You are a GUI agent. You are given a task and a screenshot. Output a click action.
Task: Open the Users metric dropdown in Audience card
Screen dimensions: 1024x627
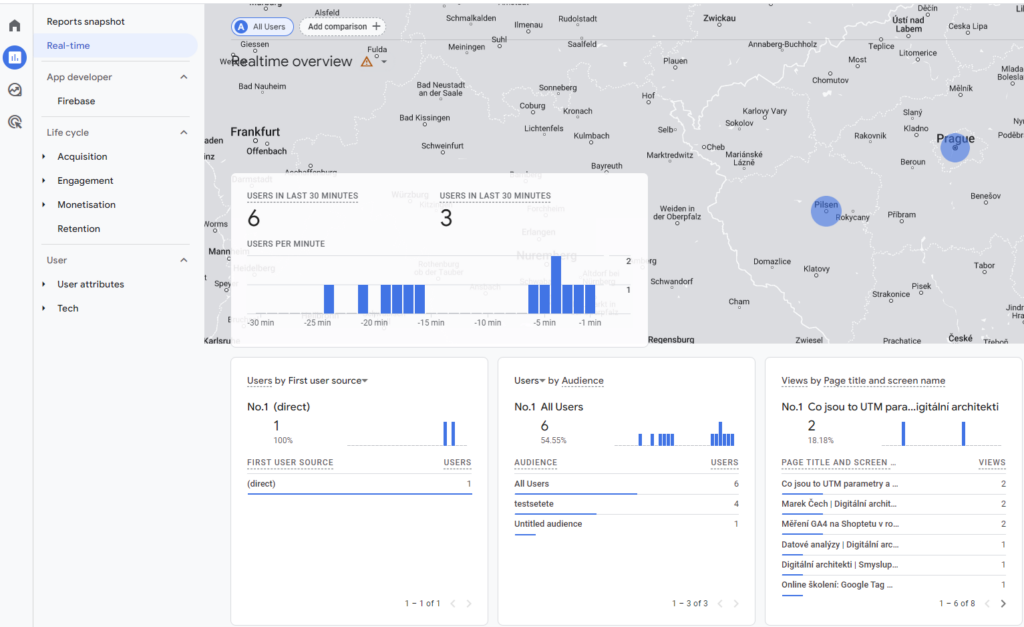point(542,381)
